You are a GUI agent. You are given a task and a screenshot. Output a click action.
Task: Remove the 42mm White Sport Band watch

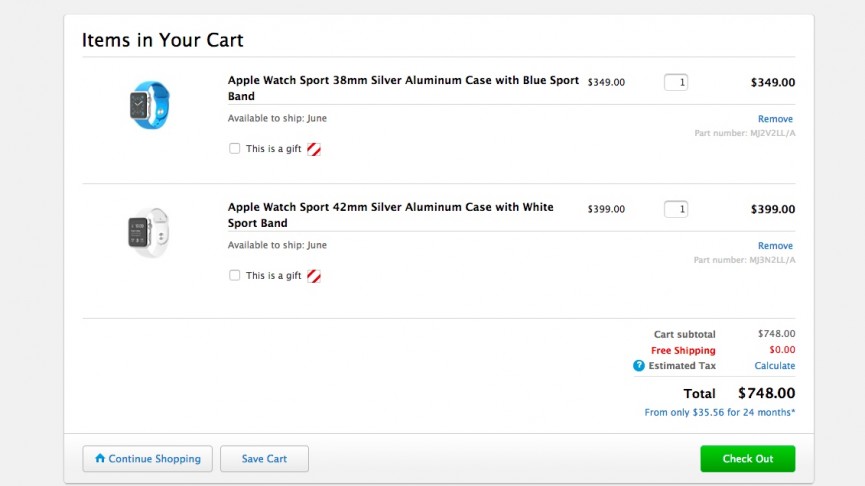[x=775, y=245]
